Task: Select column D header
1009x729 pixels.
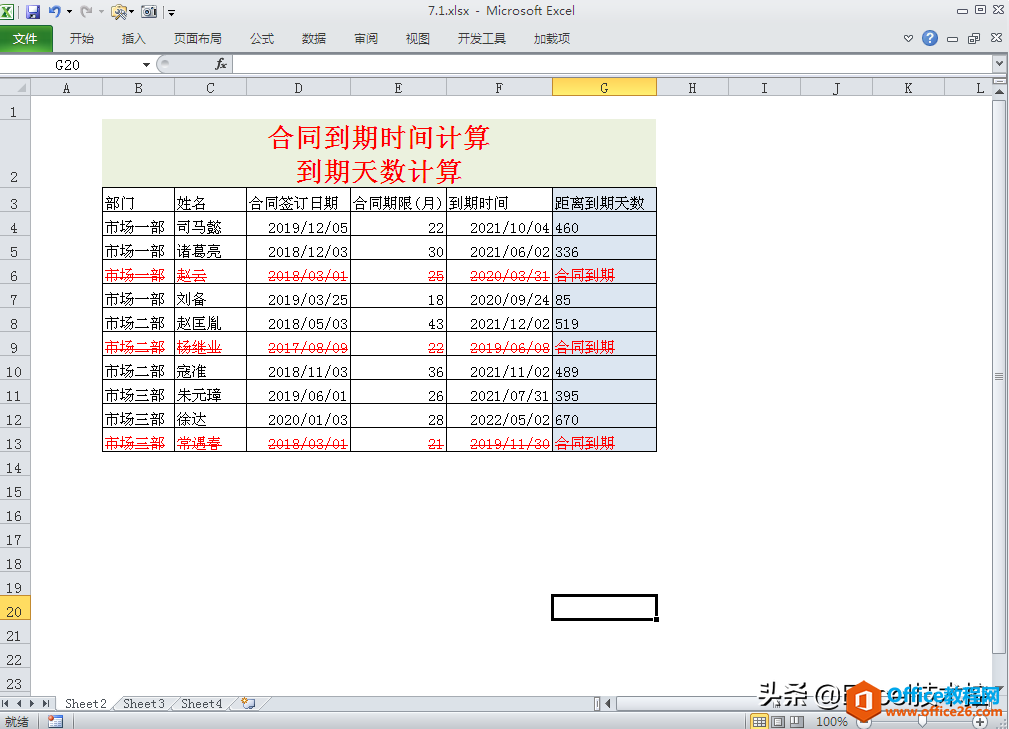Action: [298, 88]
